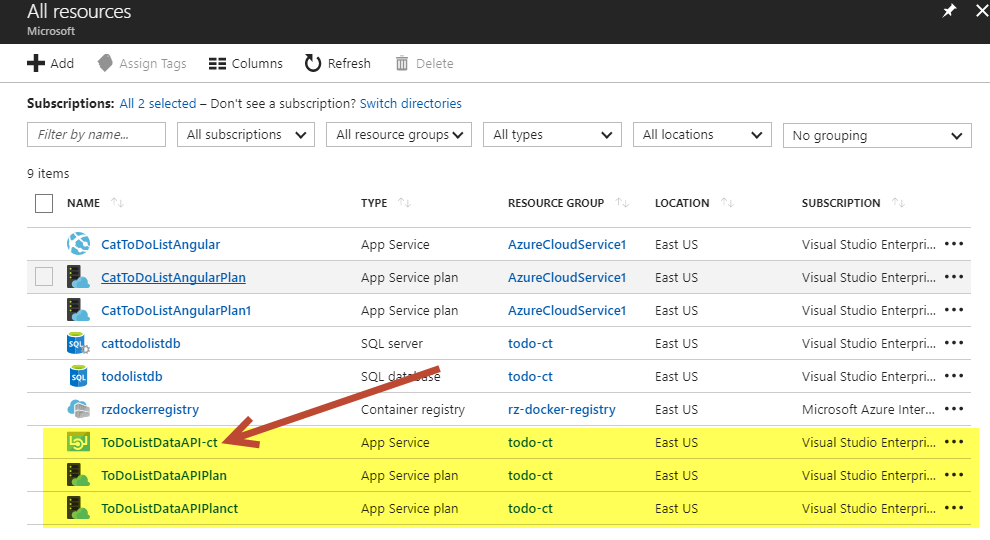Open the ellipsis menu for rzdockerregistry

(953, 409)
